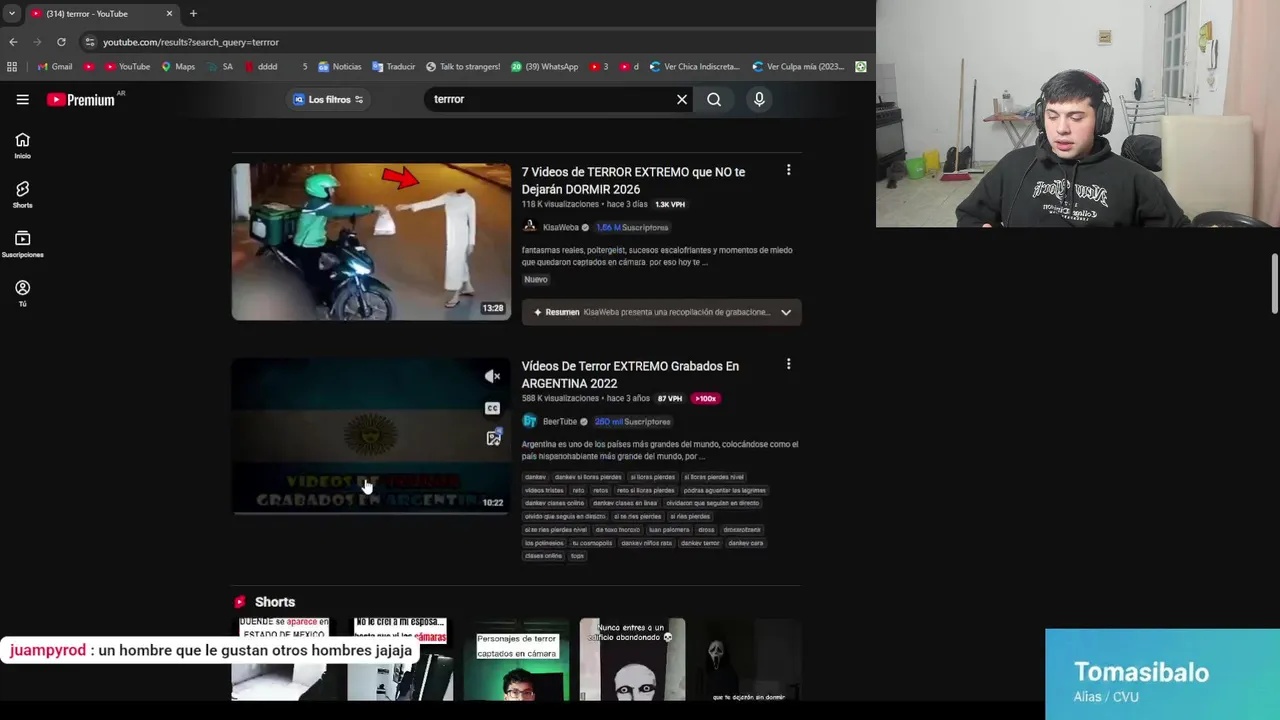
Task: Click the 'videos tristes' tag
Action: pos(544,490)
